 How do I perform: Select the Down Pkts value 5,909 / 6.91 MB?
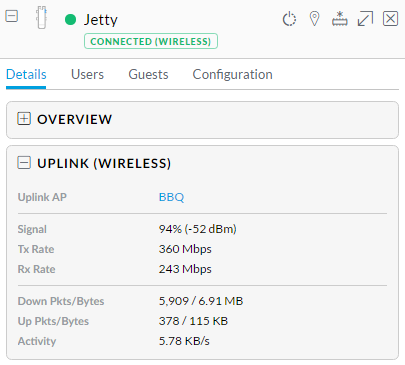pos(201,301)
